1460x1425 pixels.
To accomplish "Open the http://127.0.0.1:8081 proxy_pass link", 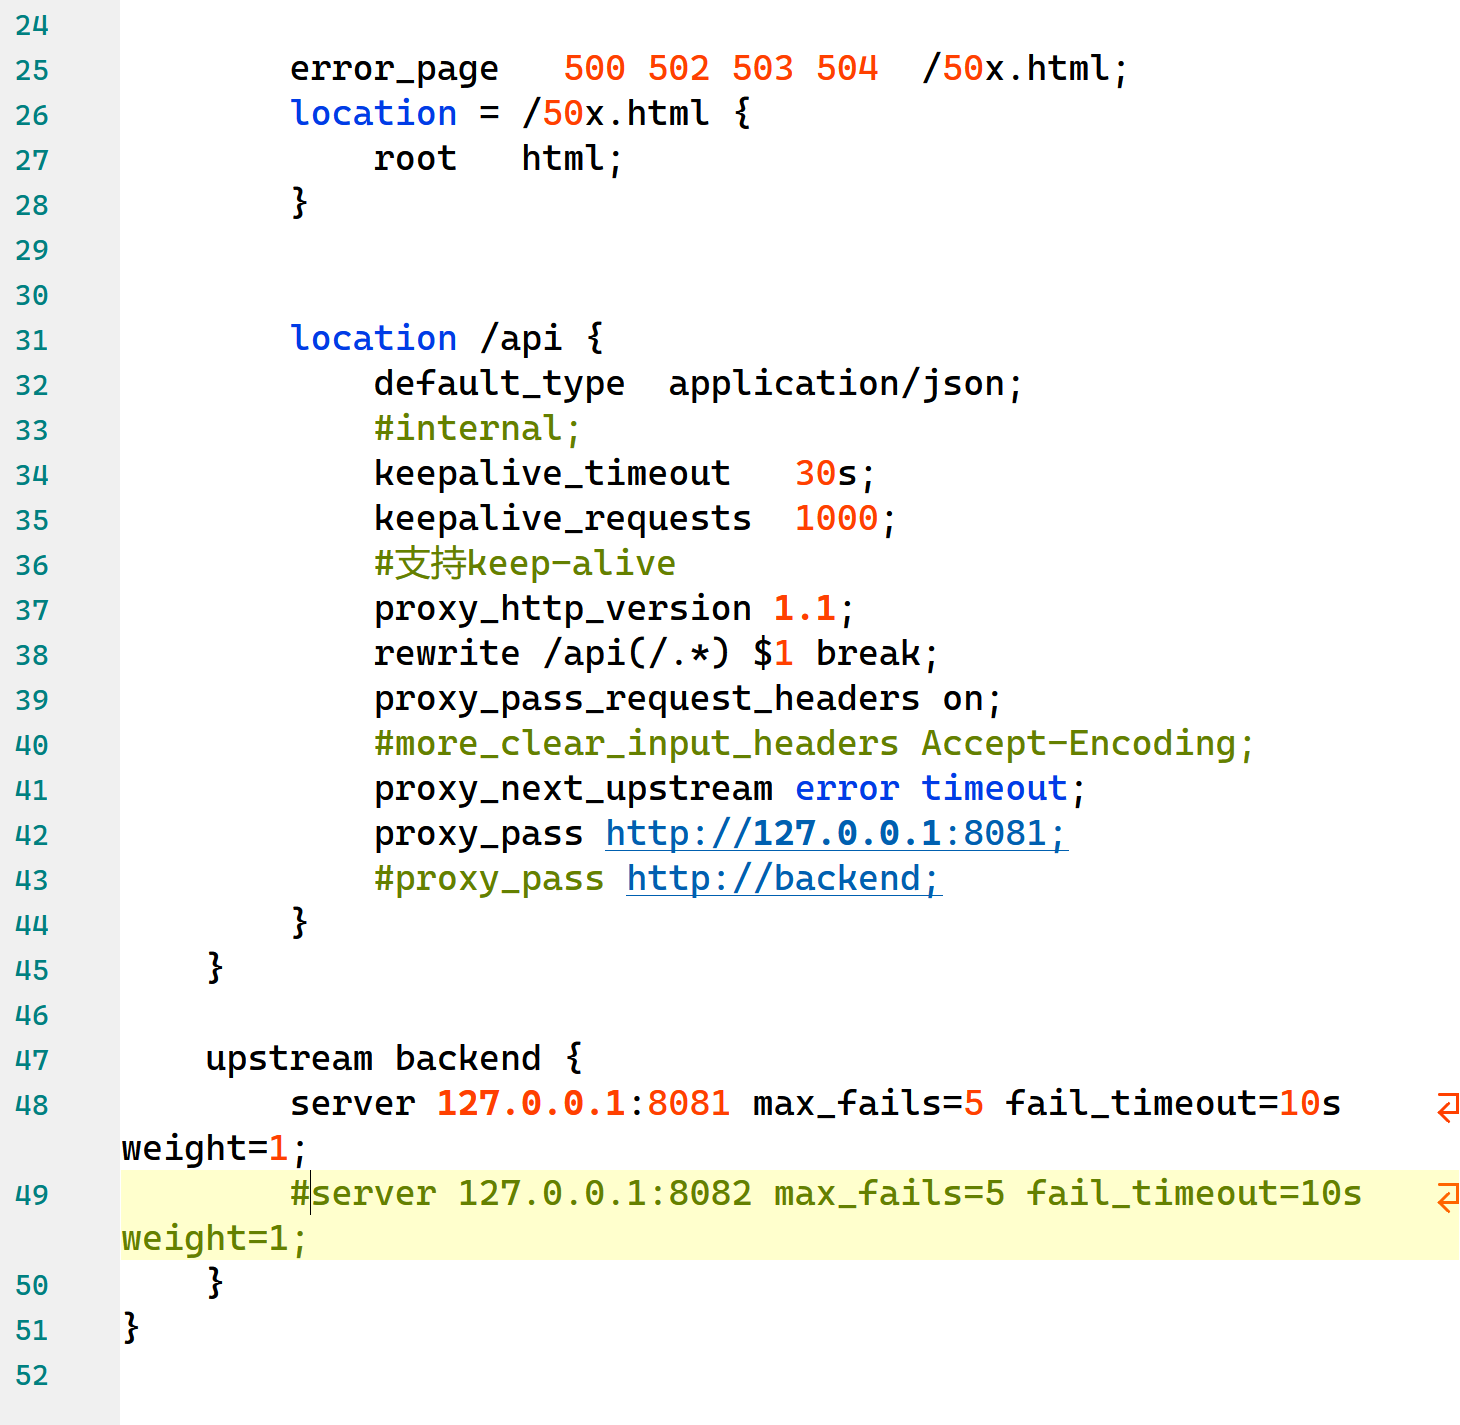I will click(x=836, y=834).
